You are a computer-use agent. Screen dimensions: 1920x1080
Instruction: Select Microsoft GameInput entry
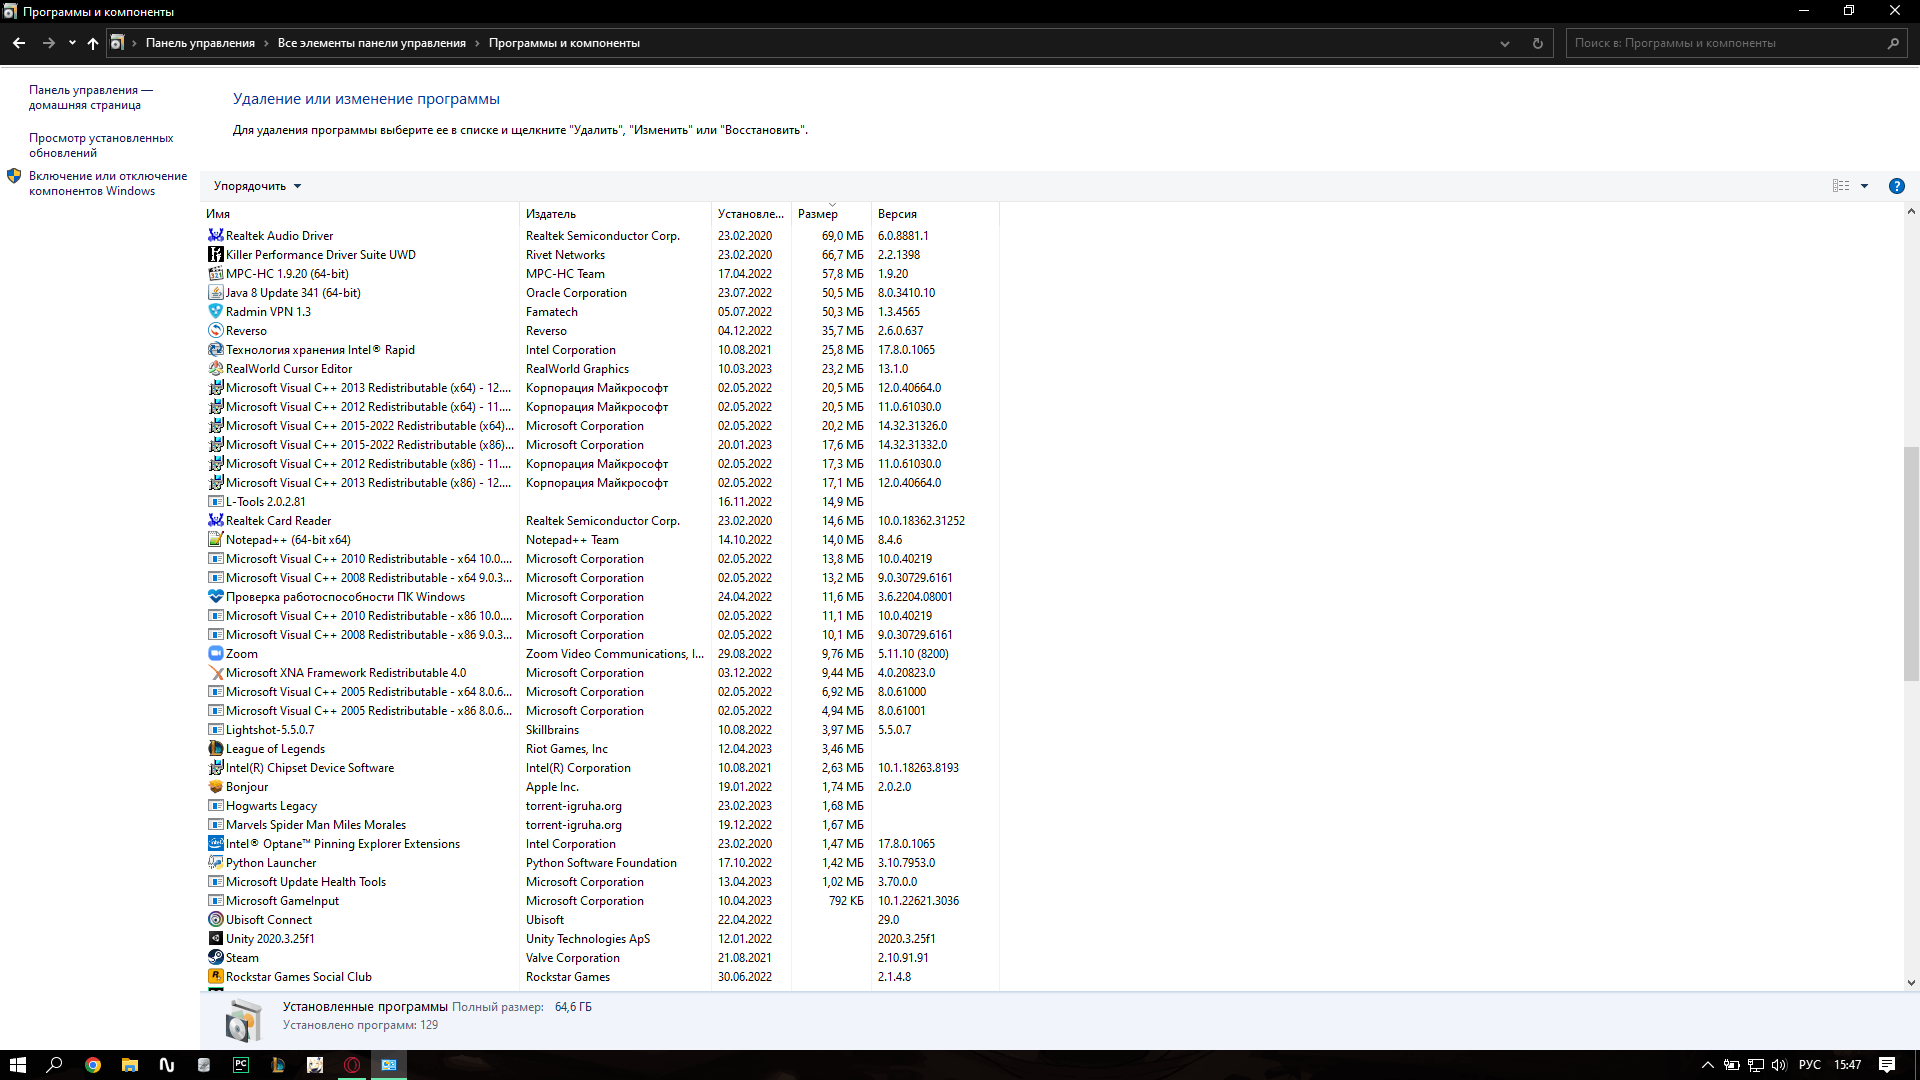click(600, 900)
